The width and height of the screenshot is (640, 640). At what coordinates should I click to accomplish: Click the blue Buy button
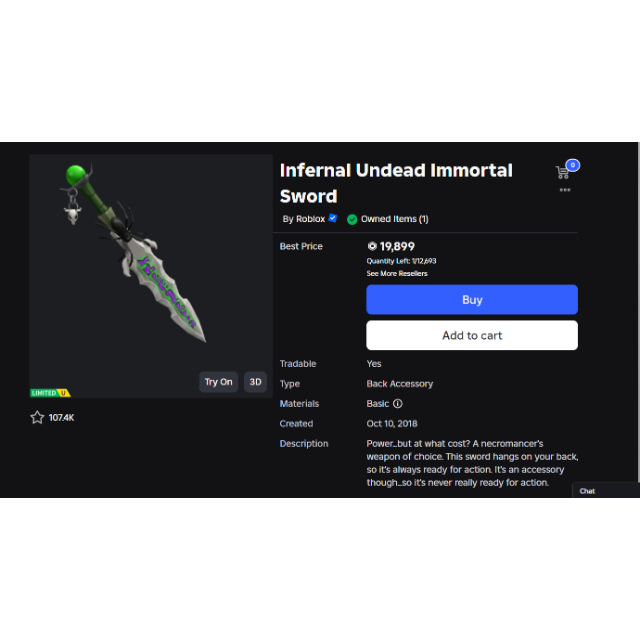pos(472,300)
